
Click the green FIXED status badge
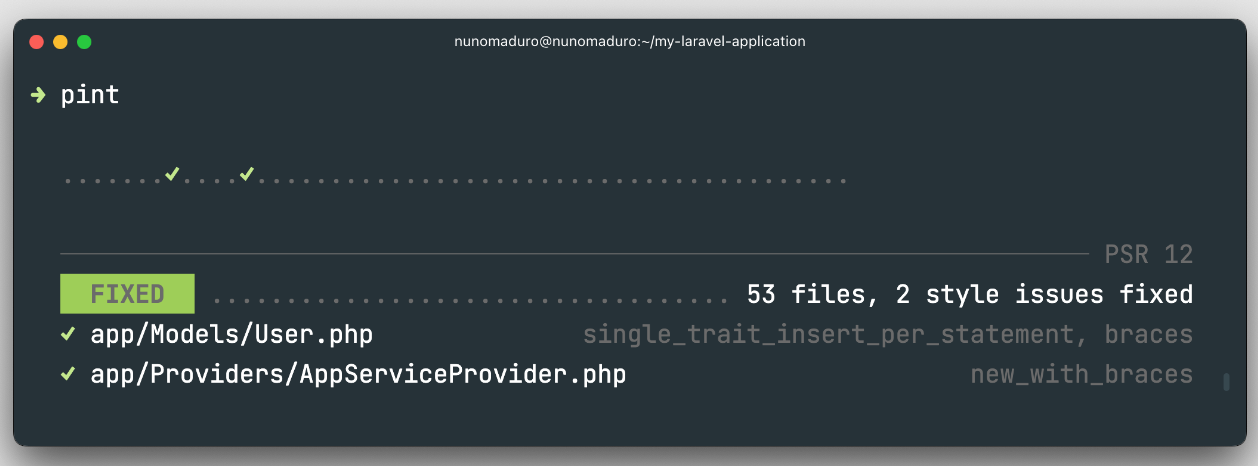point(127,294)
